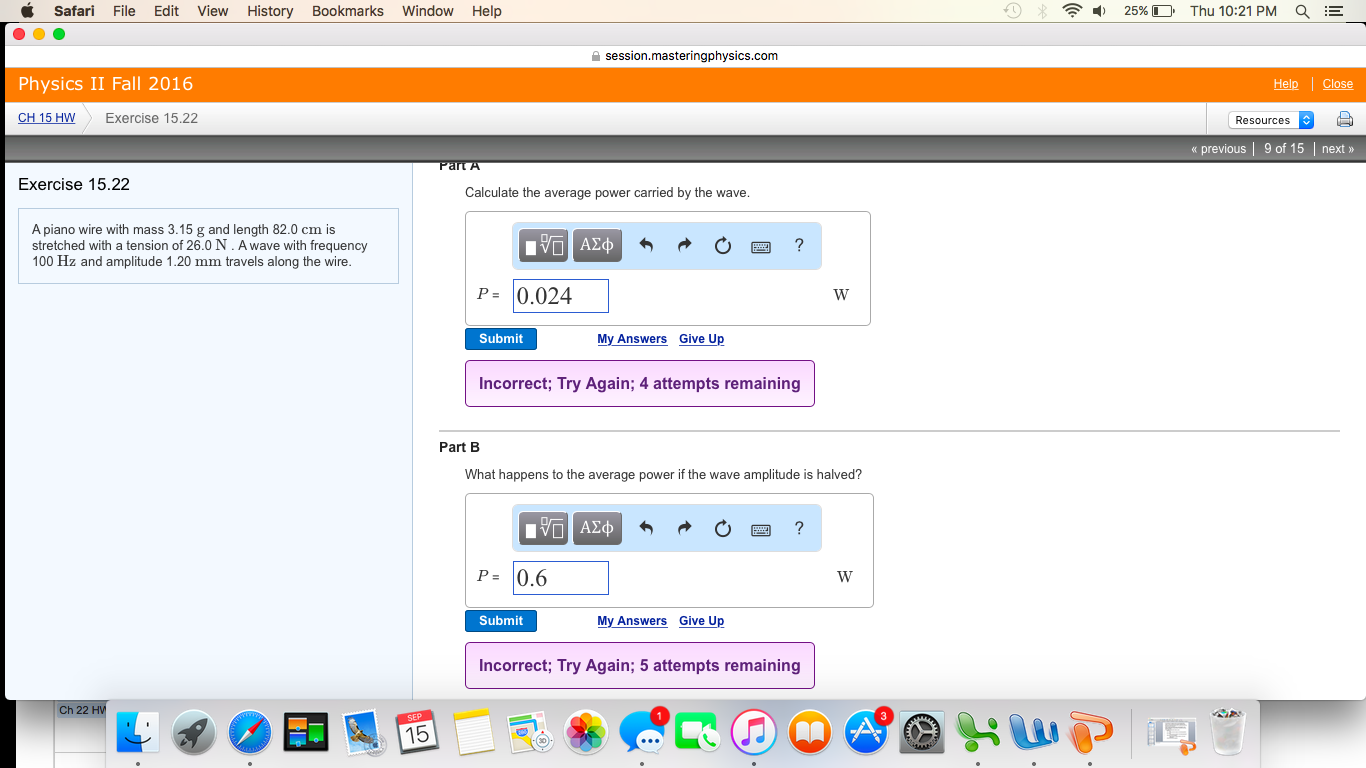
Task: Open the templates button in Part A
Action: pyautogui.click(x=544, y=245)
